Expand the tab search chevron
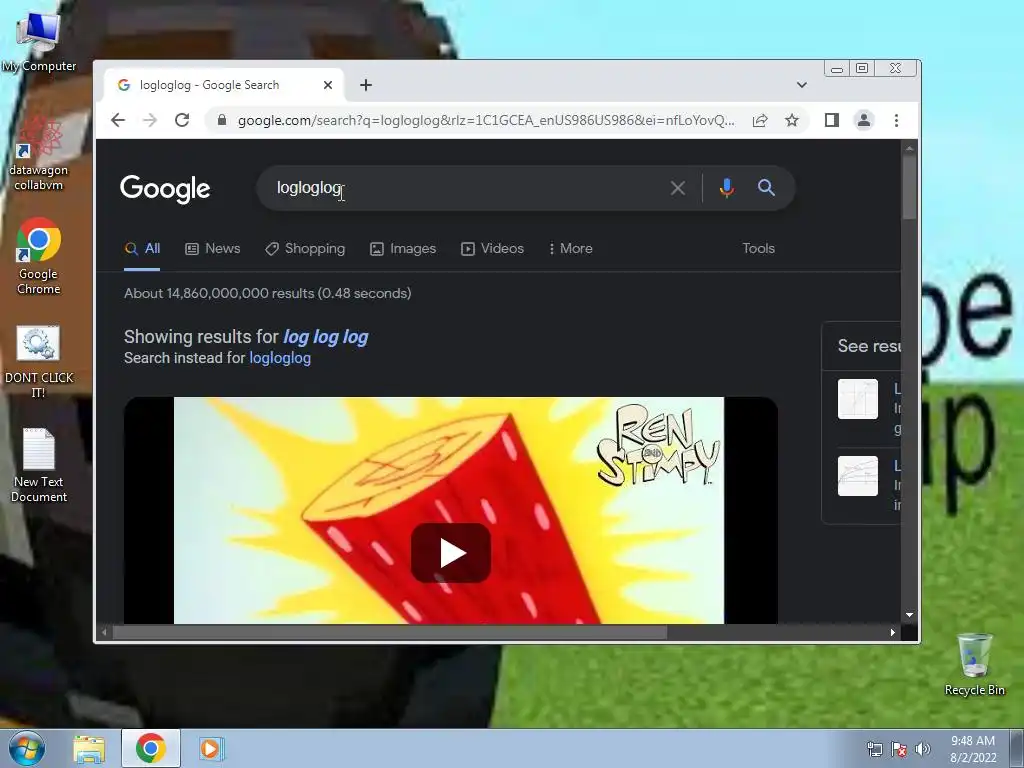 pos(801,85)
